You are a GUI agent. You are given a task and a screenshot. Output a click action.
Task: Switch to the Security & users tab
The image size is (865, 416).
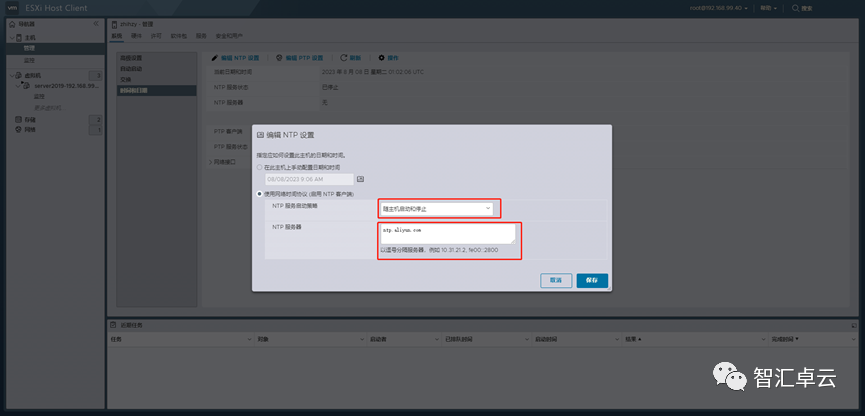pos(229,36)
